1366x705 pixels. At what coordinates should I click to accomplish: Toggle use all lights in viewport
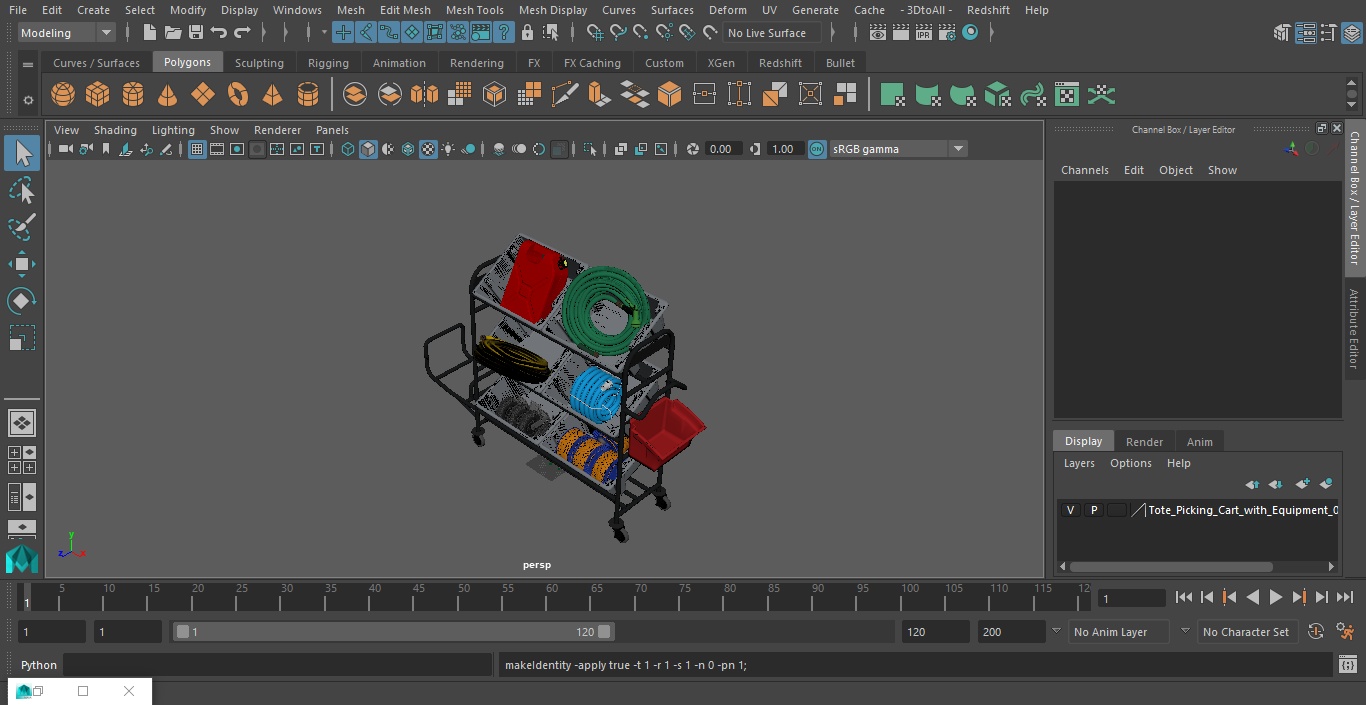pos(448,149)
